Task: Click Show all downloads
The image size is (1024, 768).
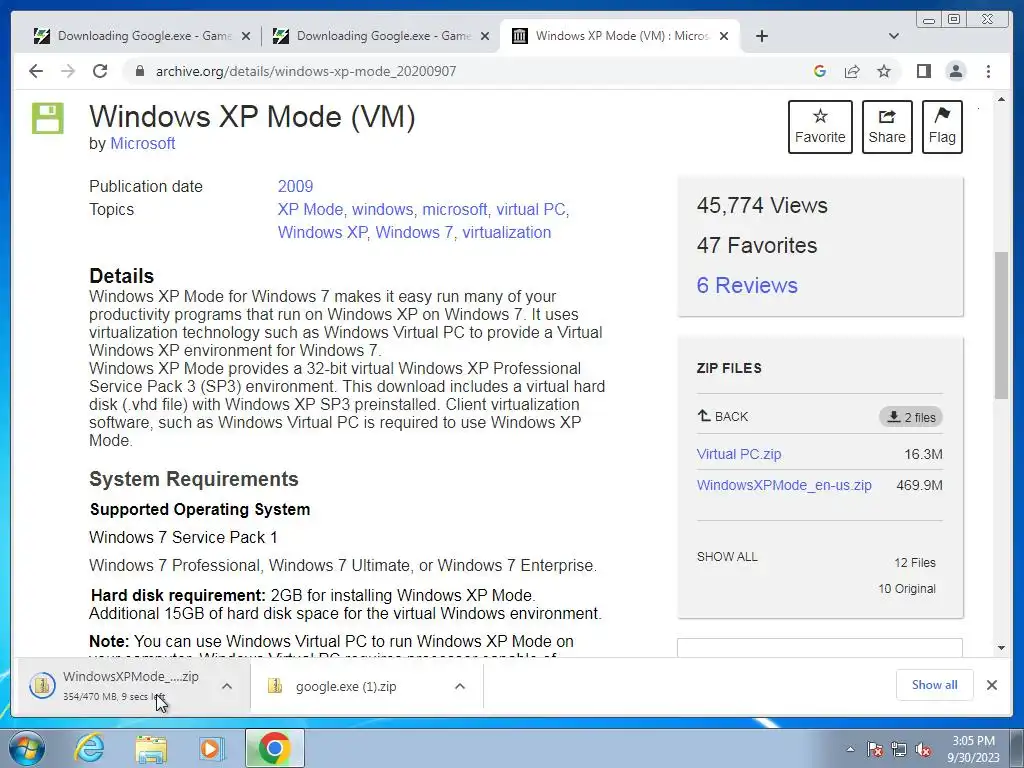Action: [x=935, y=685]
